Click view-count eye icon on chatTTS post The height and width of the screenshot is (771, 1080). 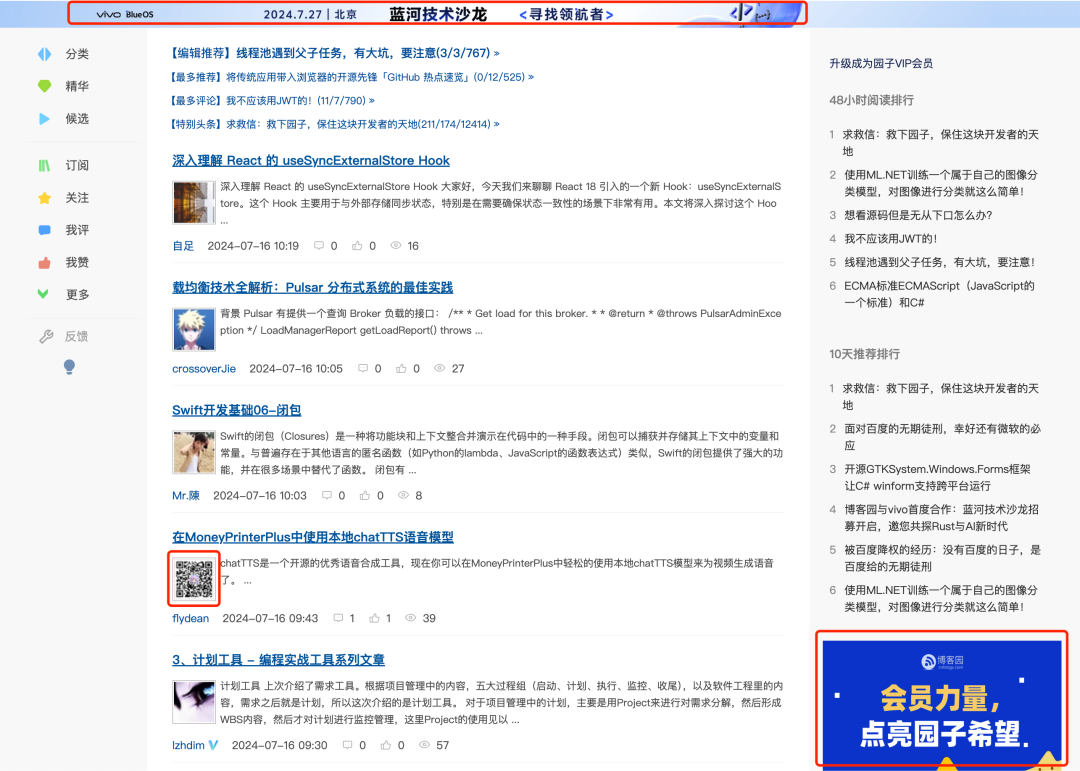411,618
